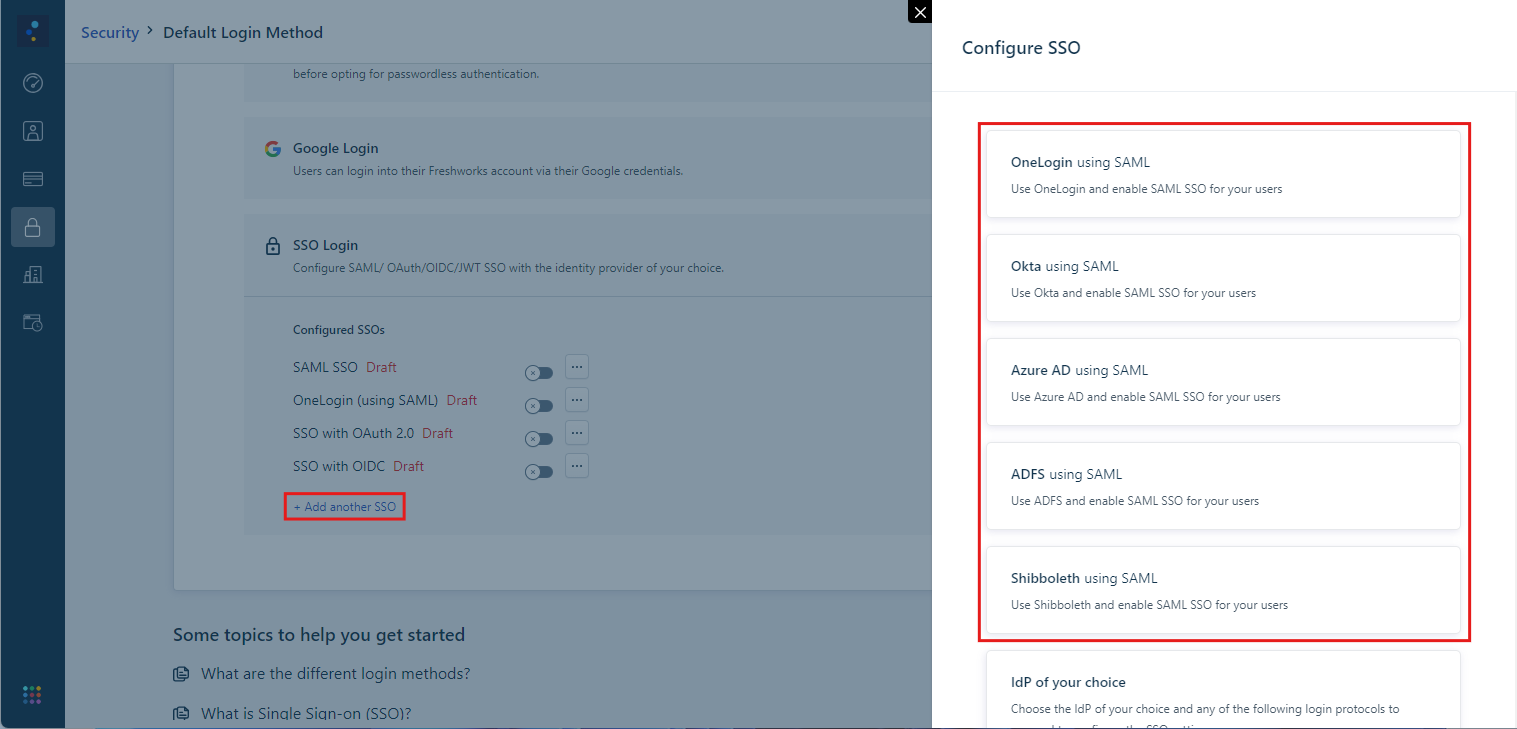Open the Dashboard gauge icon in sidebar
The height and width of the screenshot is (729, 1517).
33,83
